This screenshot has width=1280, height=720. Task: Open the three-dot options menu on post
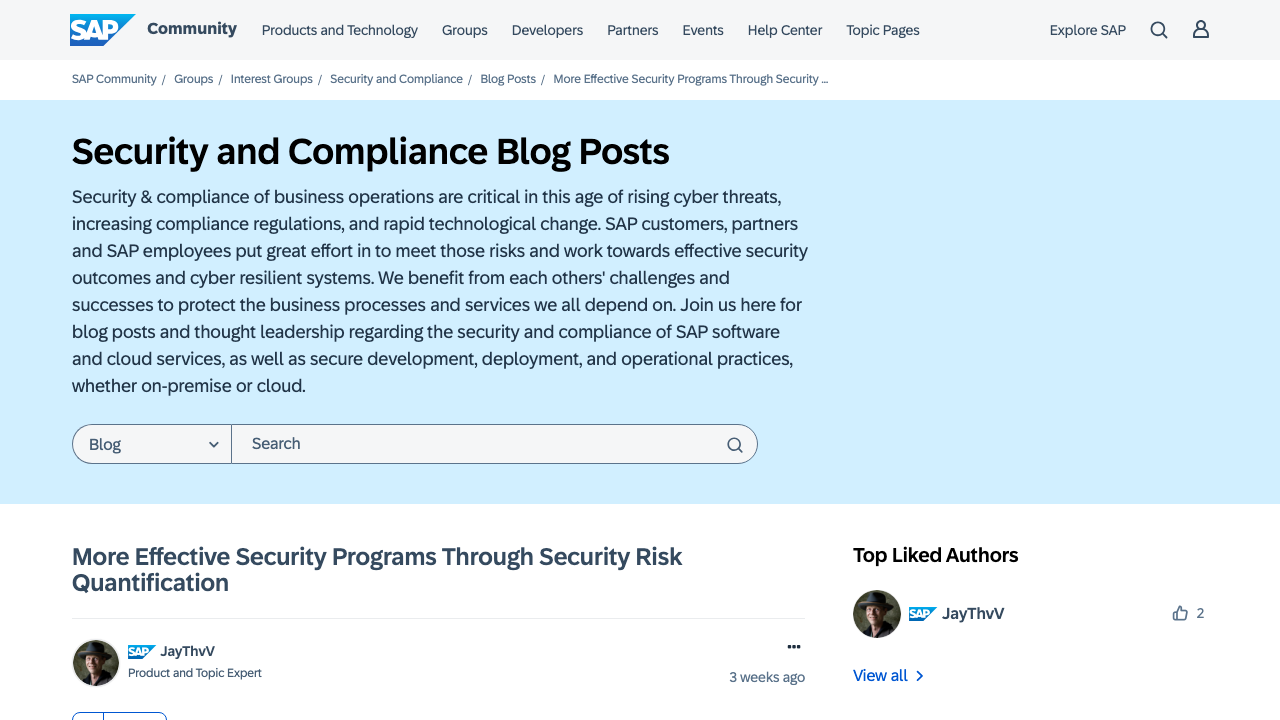tap(794, 647)
